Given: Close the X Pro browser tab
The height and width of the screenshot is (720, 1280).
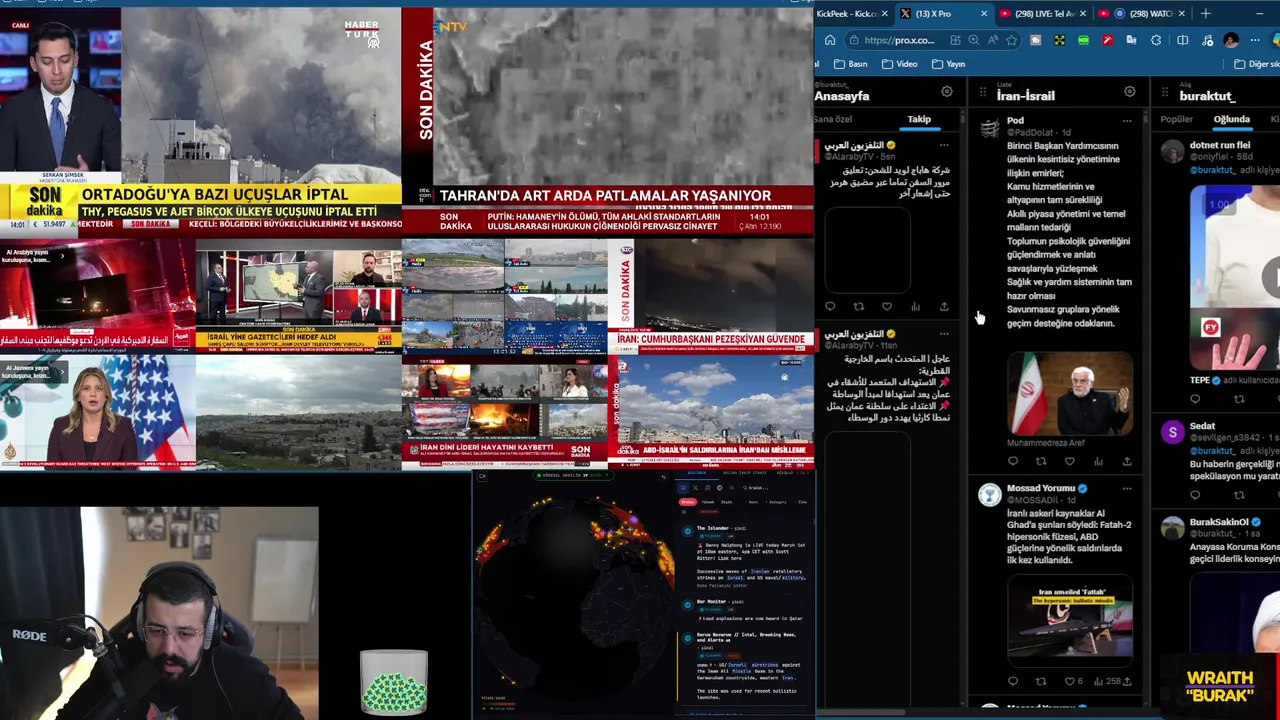Looking at the screenshot, I should (x=983, y=13).
